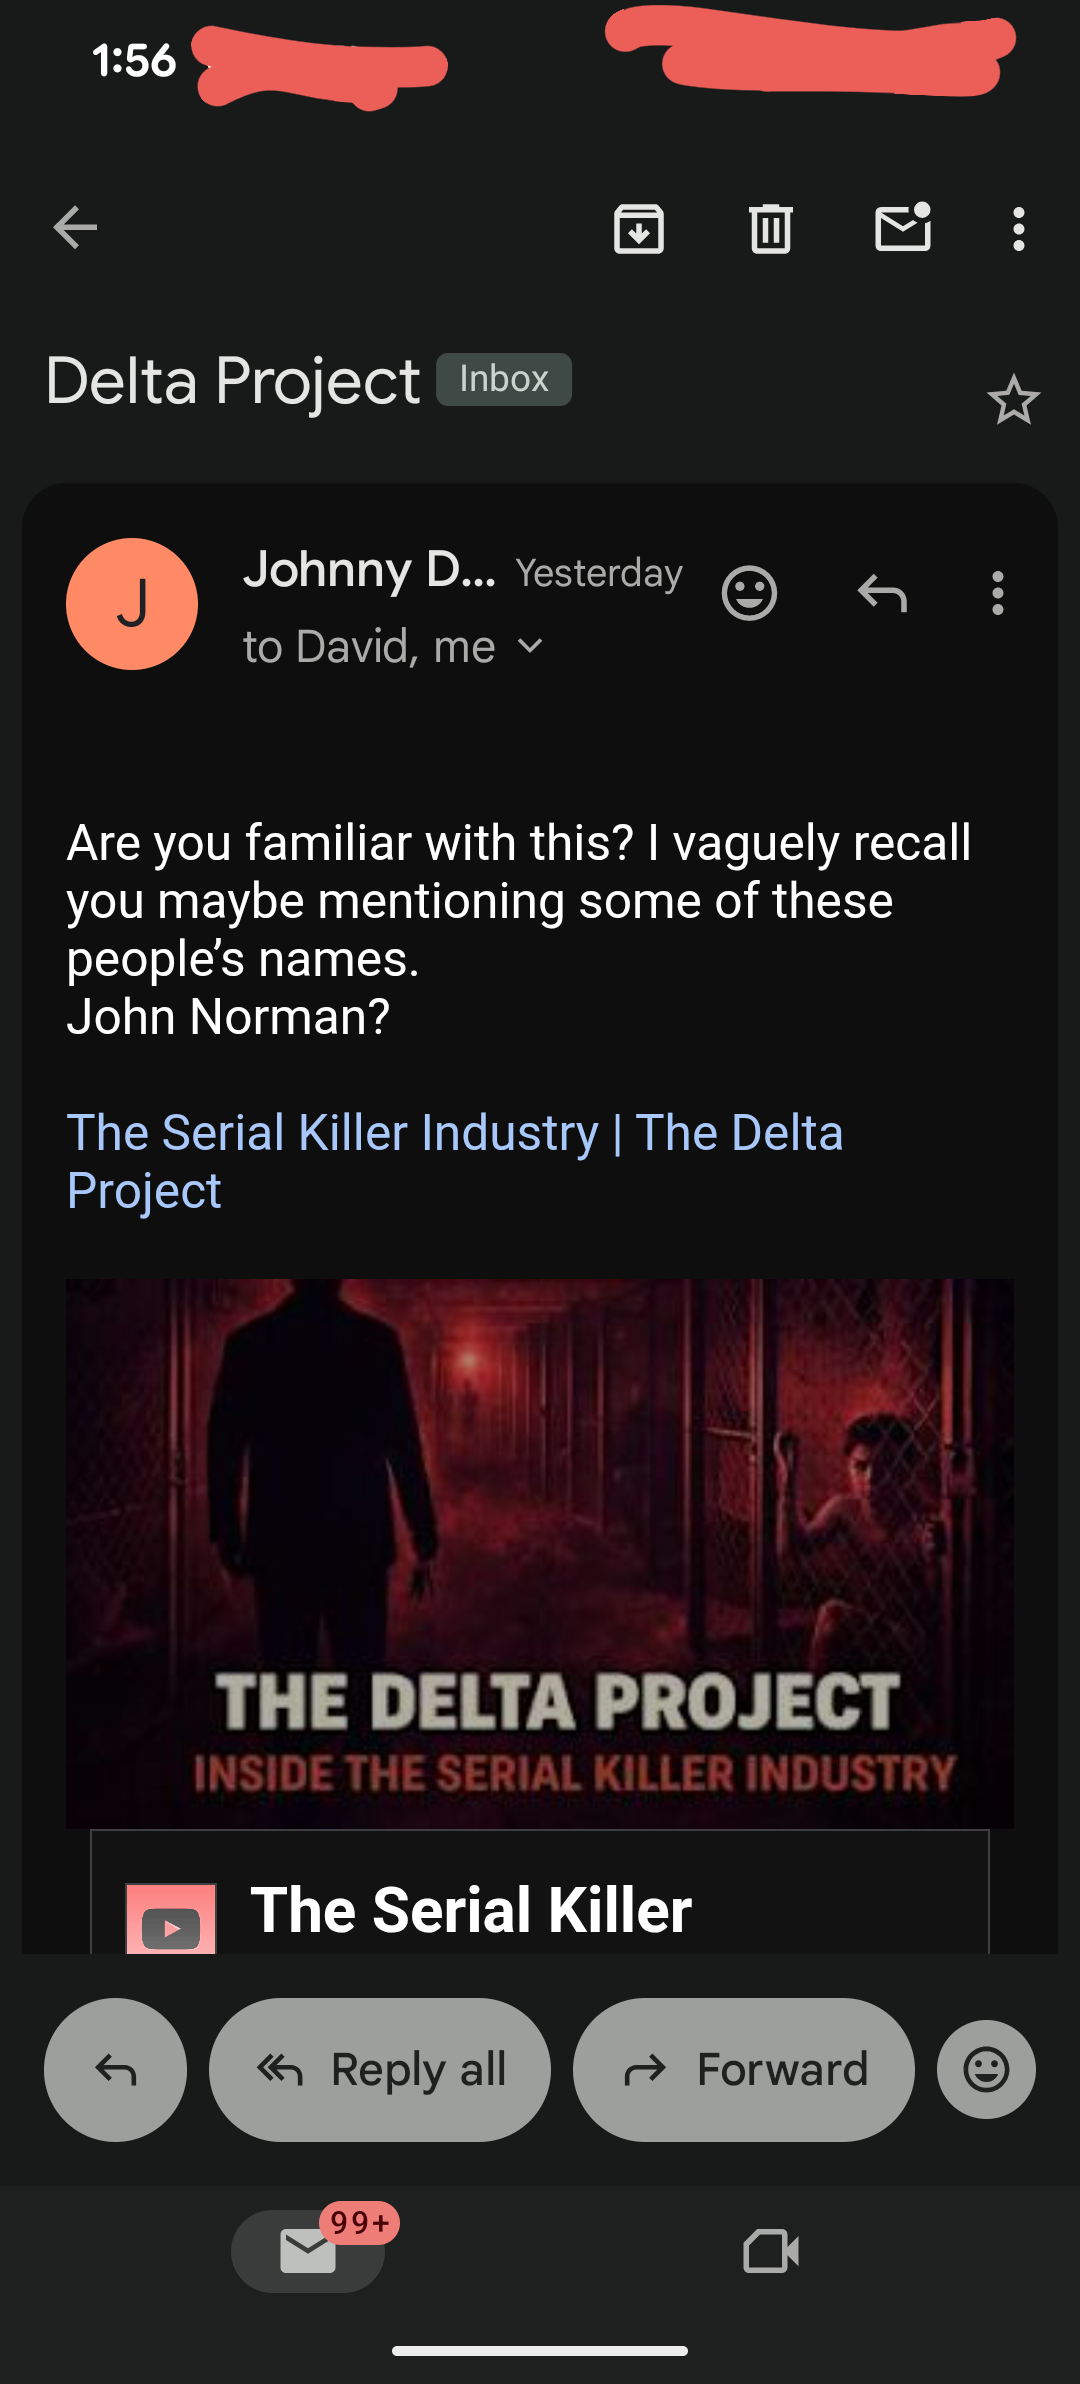Tap the Inbox label chip
The width and height of the screenshot is (1080, 2384).
pos(504,380)
